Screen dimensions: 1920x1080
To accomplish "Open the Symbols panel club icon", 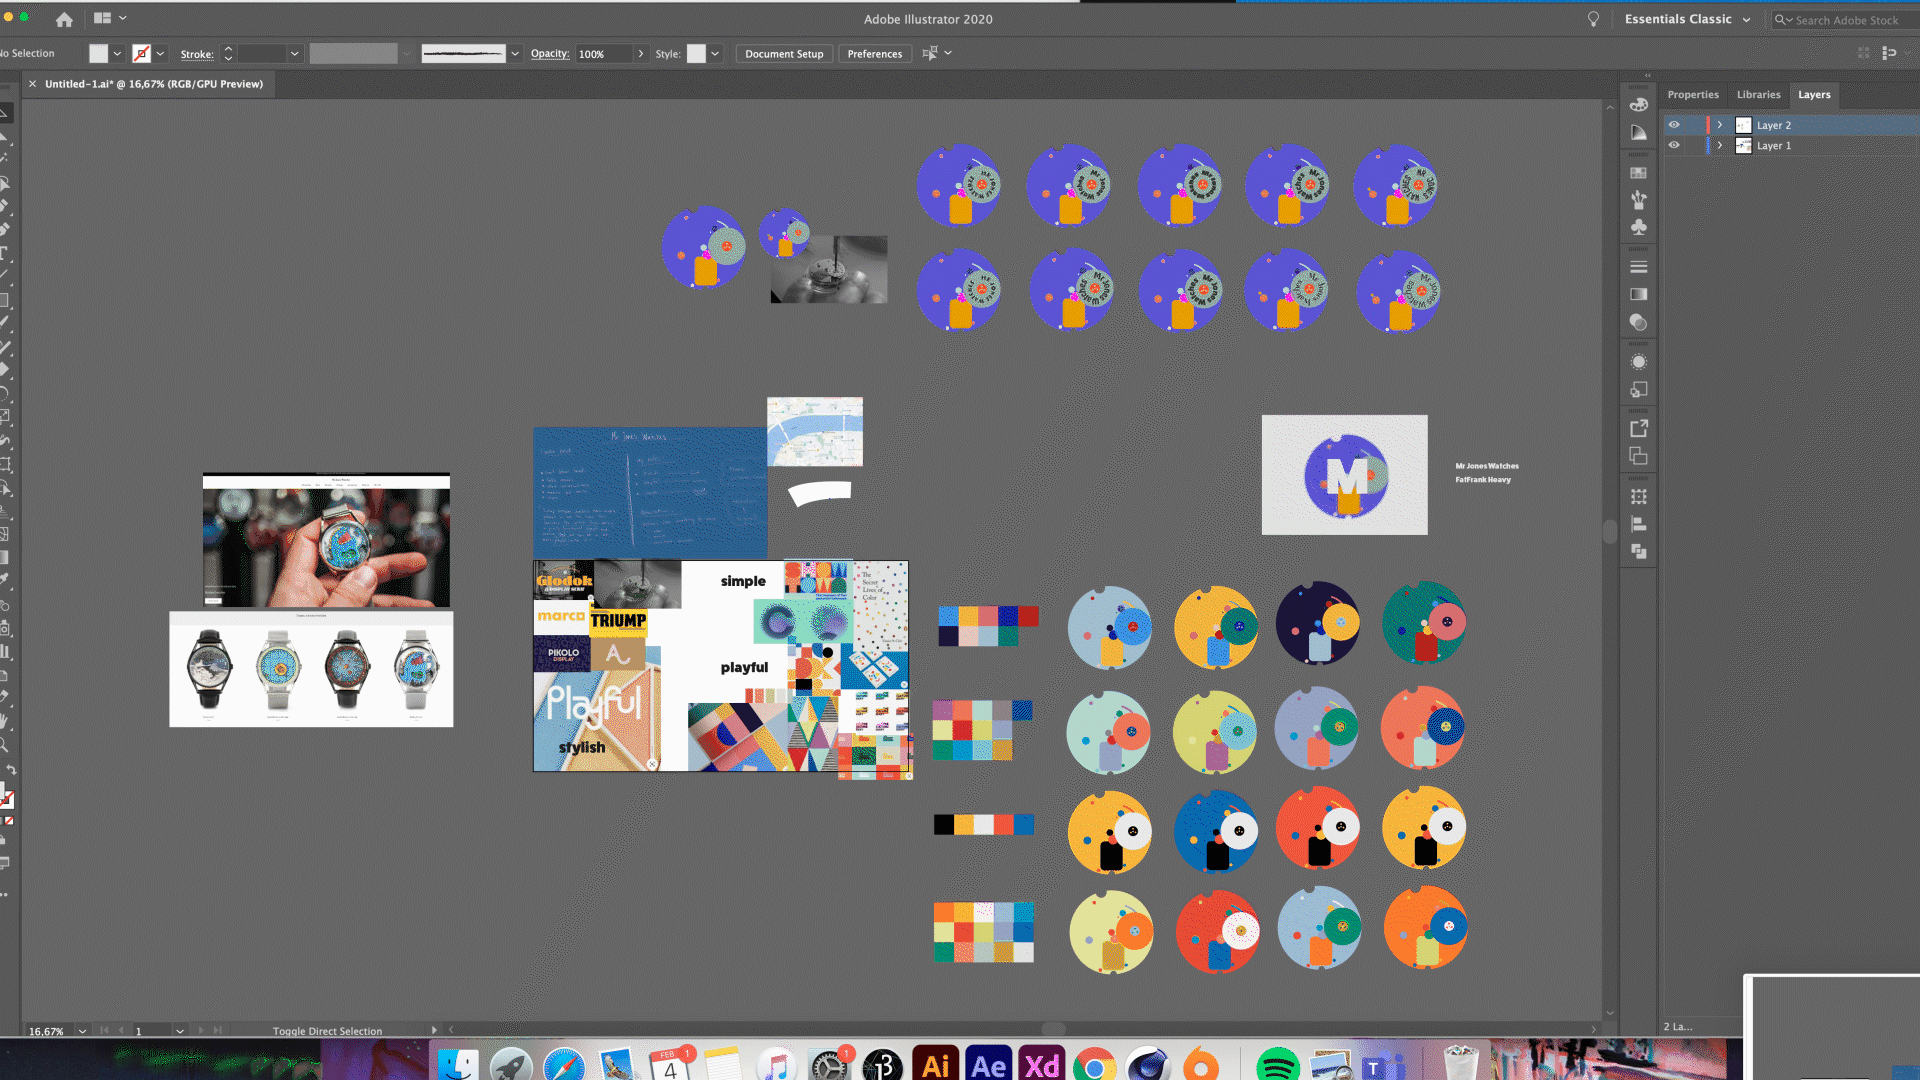I will [1638, 227].
